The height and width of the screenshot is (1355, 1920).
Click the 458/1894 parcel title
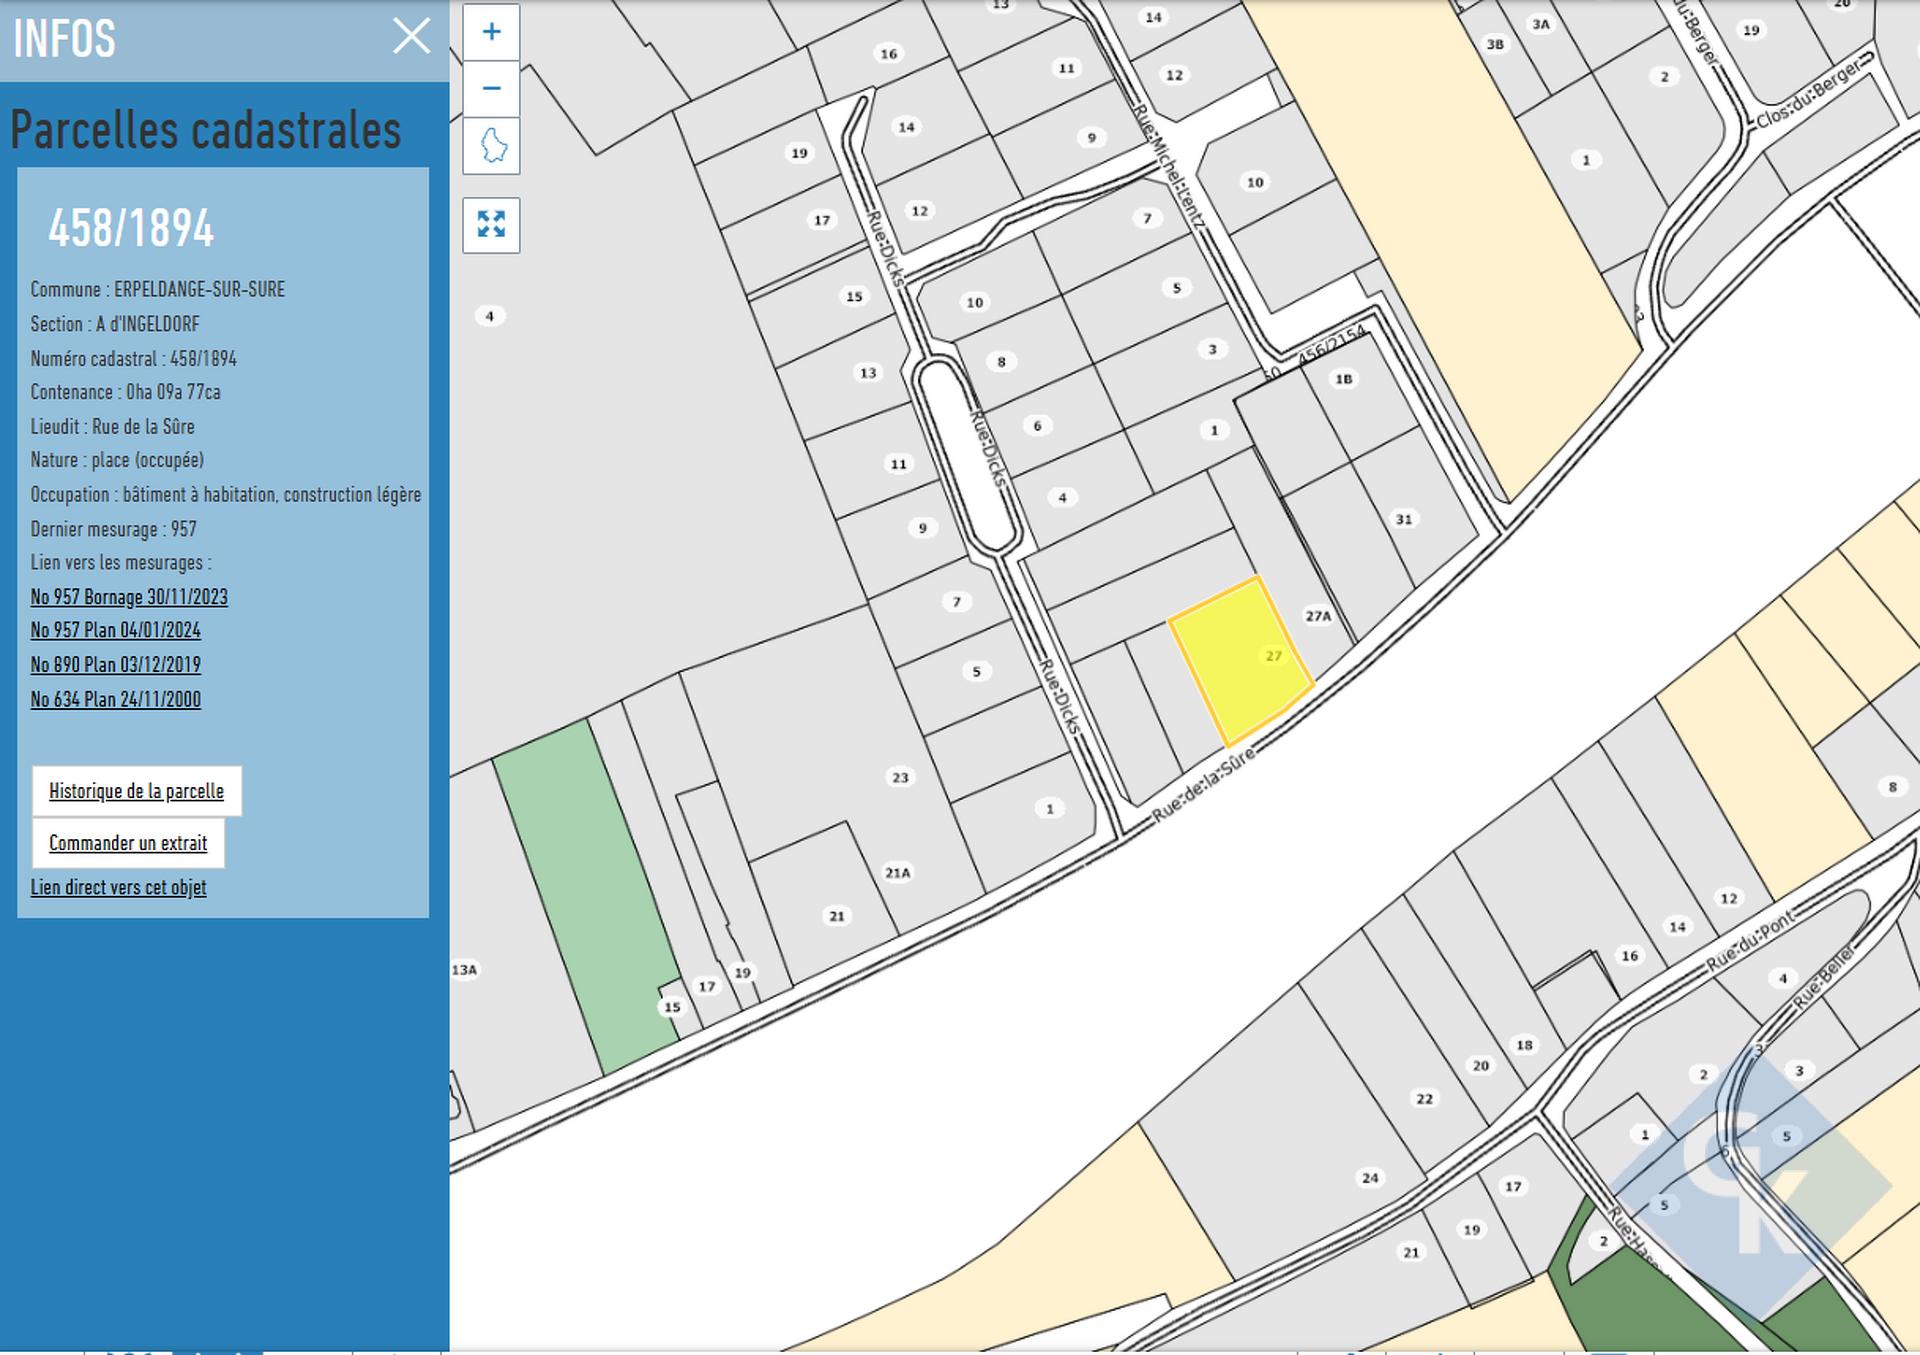[131, 229]
